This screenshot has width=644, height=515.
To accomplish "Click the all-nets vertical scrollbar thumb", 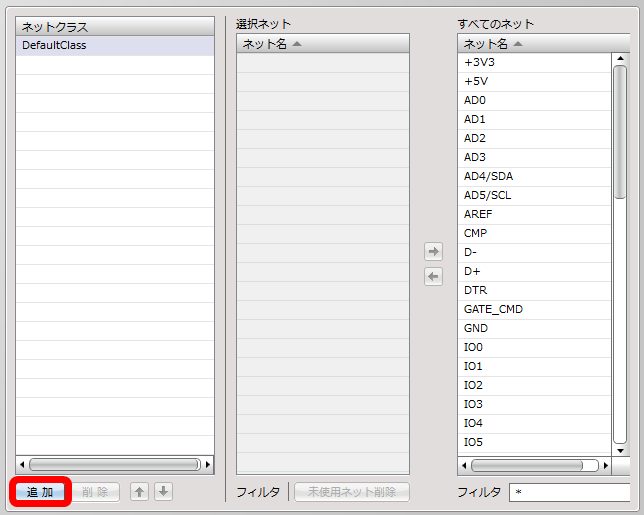I will pos(620,131).
